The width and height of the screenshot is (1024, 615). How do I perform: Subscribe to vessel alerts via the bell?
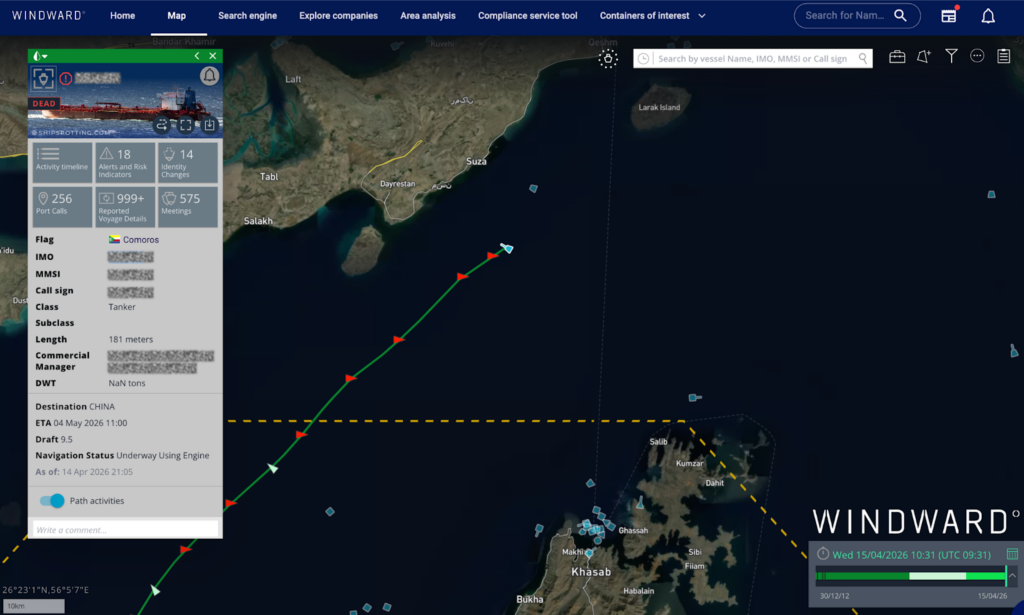[x=209, y=78]
